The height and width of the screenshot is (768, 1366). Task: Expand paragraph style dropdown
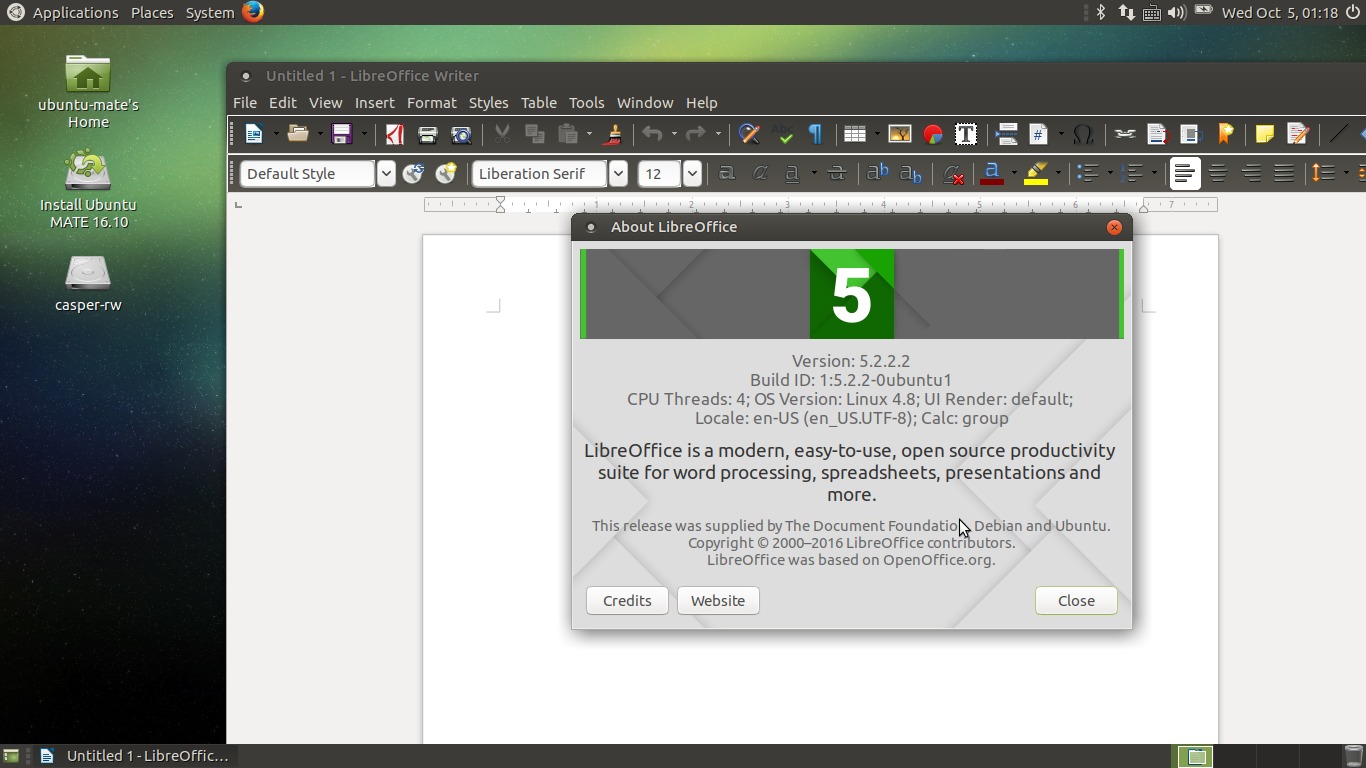[x=386, y=173]
